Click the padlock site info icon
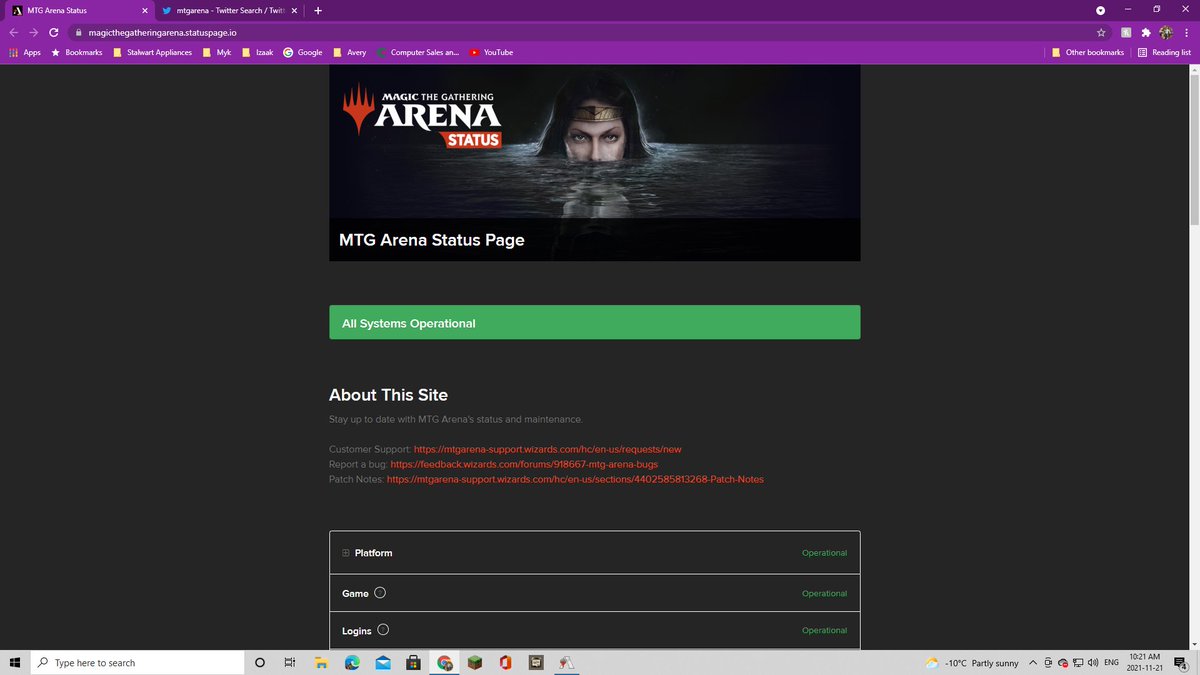 pos(77,32)
